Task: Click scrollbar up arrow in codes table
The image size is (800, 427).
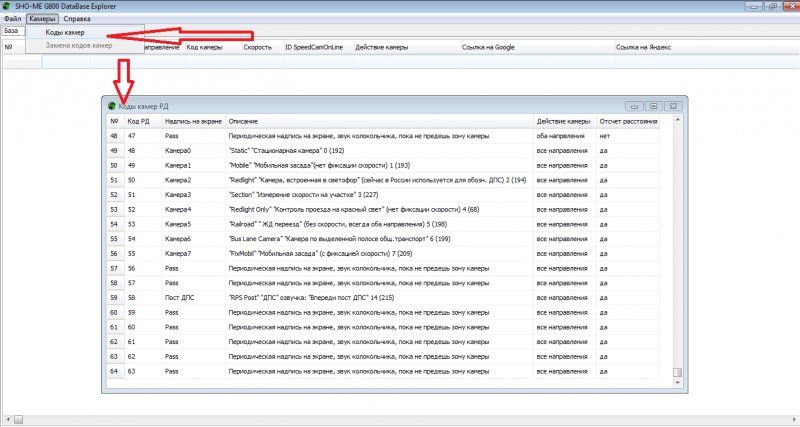Action: pyautogui.click(x=678, y=121)
